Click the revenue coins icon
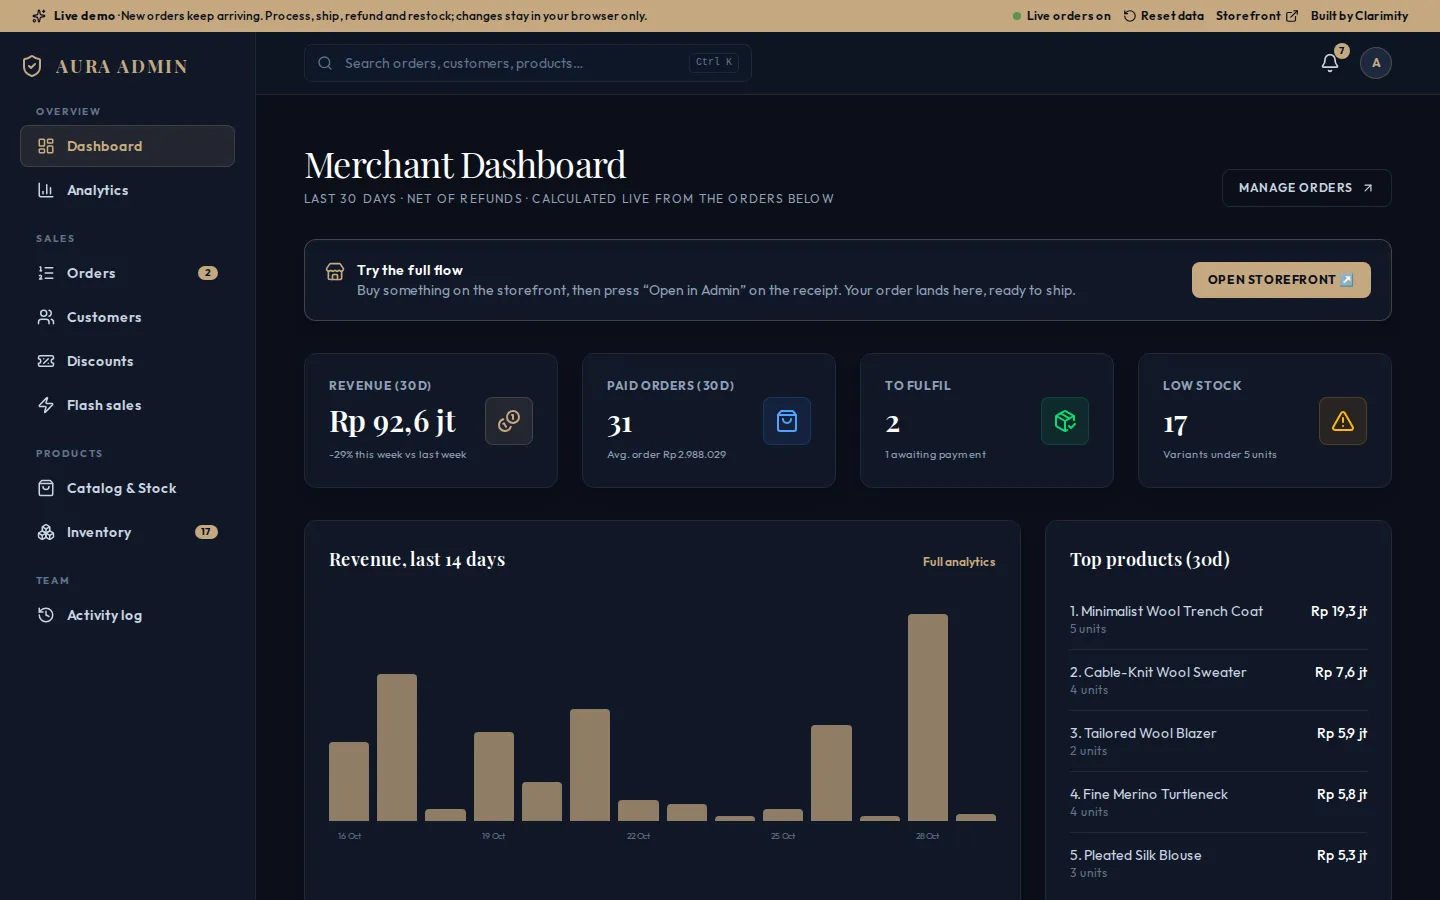Screen dimensions: 1440x900 coord(509,421)
